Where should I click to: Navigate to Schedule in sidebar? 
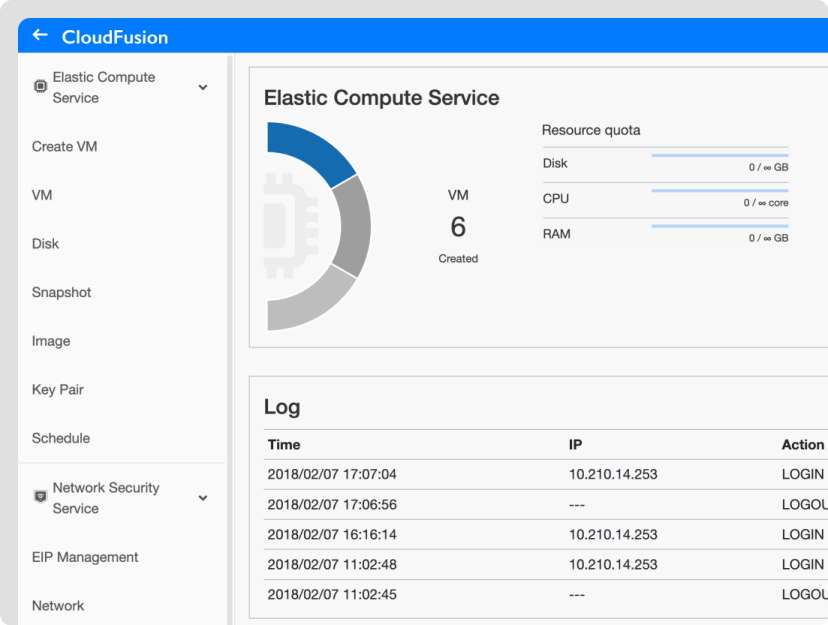(61, 438)
